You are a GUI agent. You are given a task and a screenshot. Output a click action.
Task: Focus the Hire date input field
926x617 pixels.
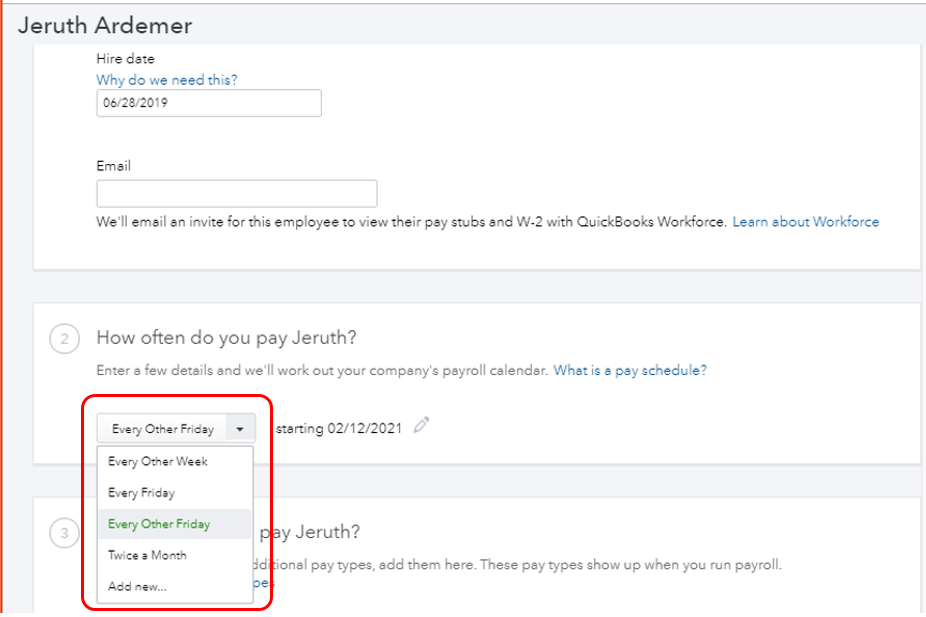tap(209, 103)
